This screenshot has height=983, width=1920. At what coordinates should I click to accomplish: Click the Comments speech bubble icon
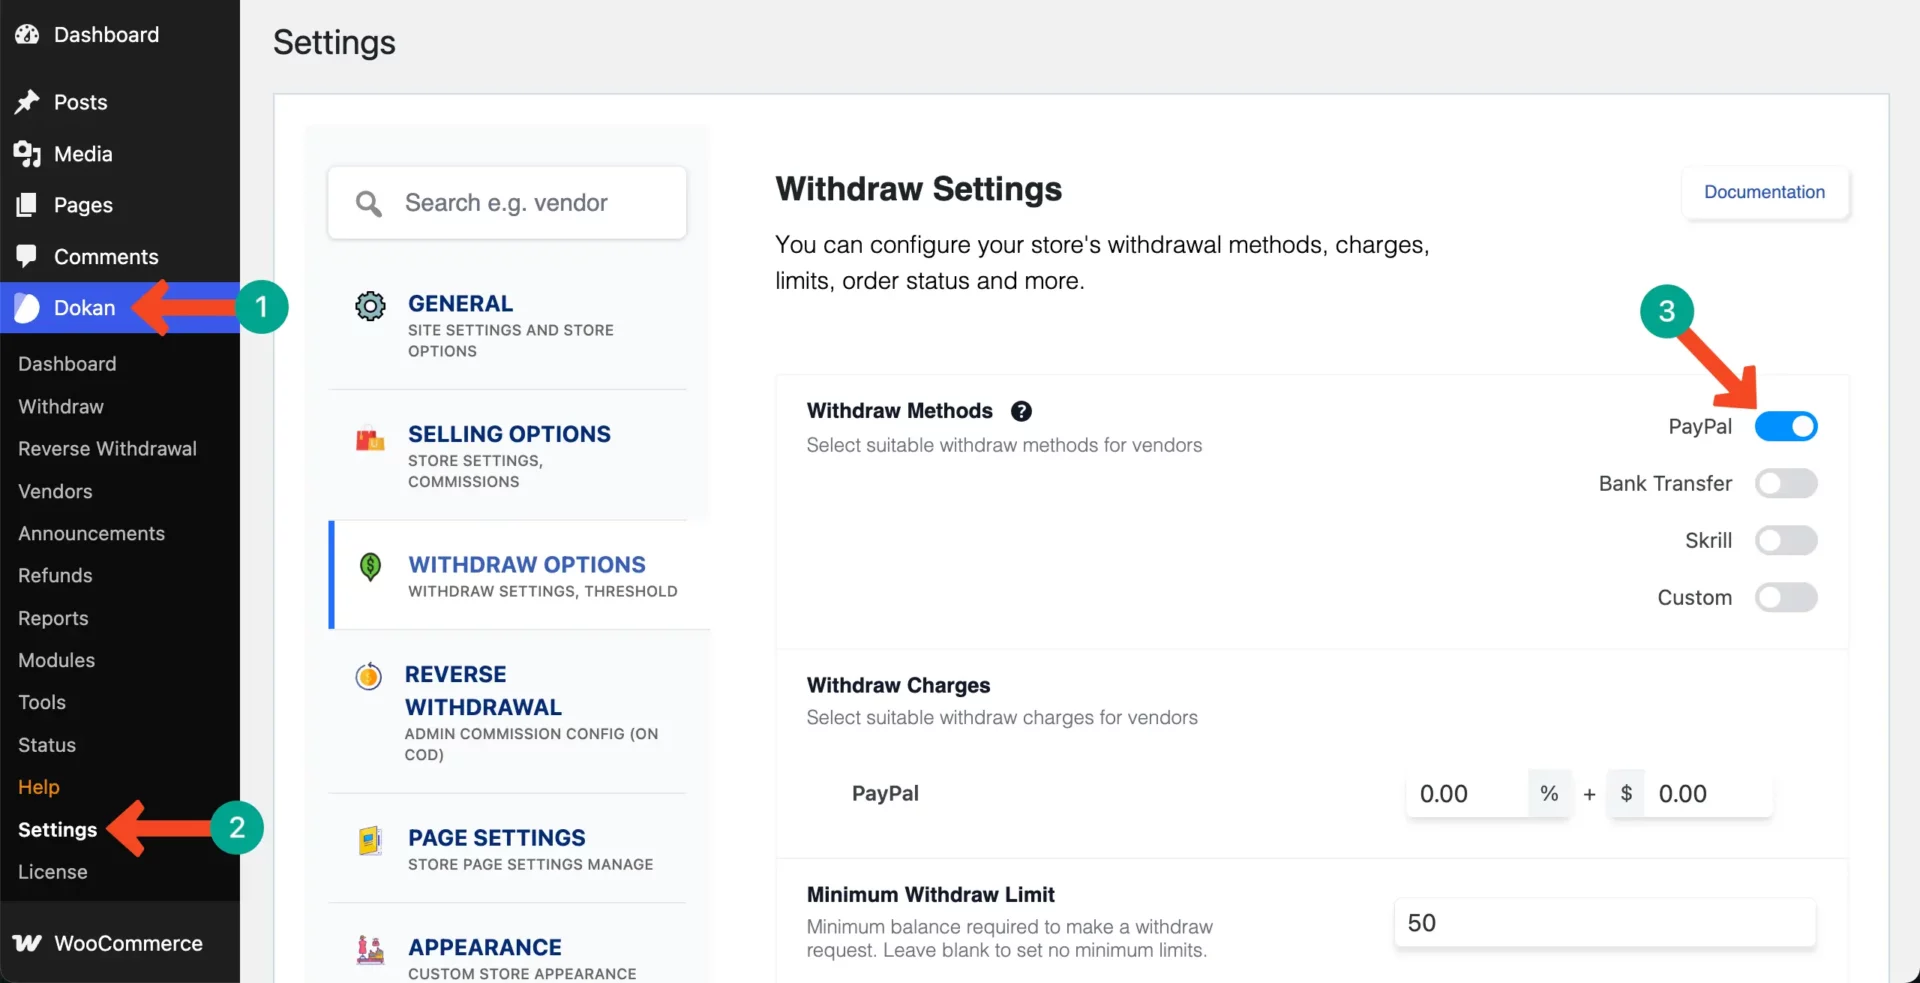27,256
